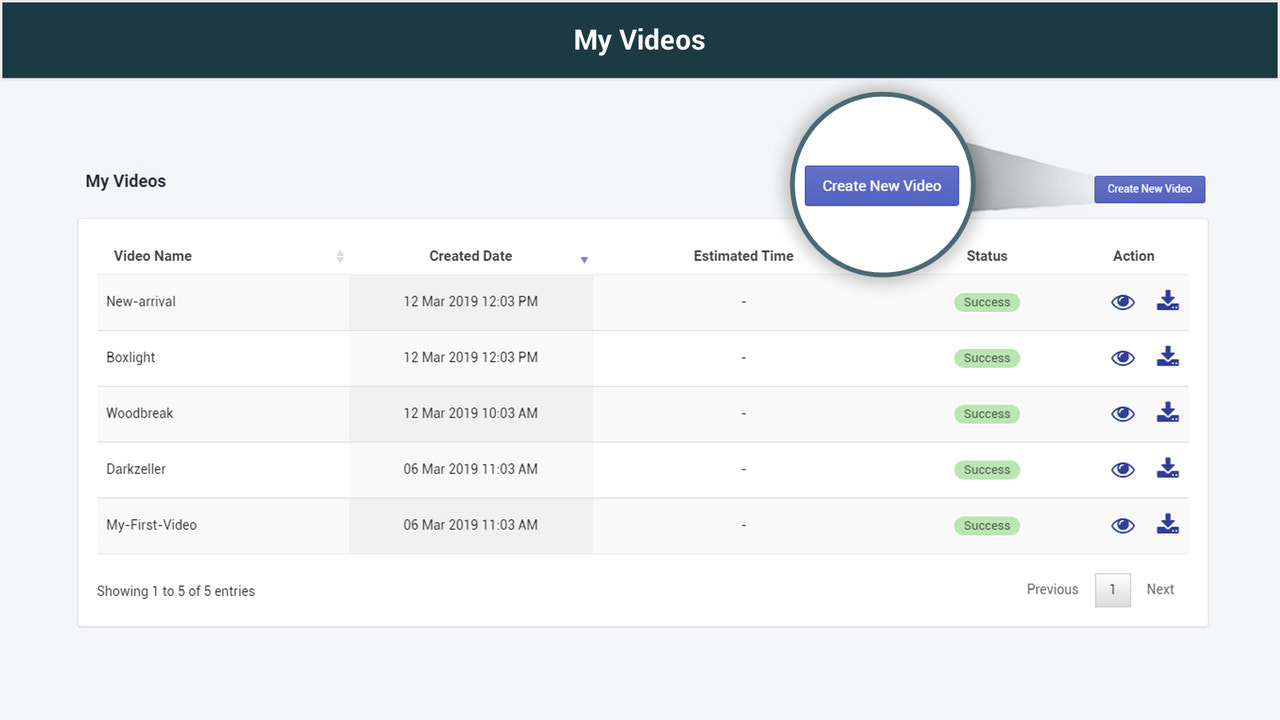Image resolution: width=1280 pixels, height=720 pixels.
Task: Click the Status column header
Action: [x=987, y=256]
